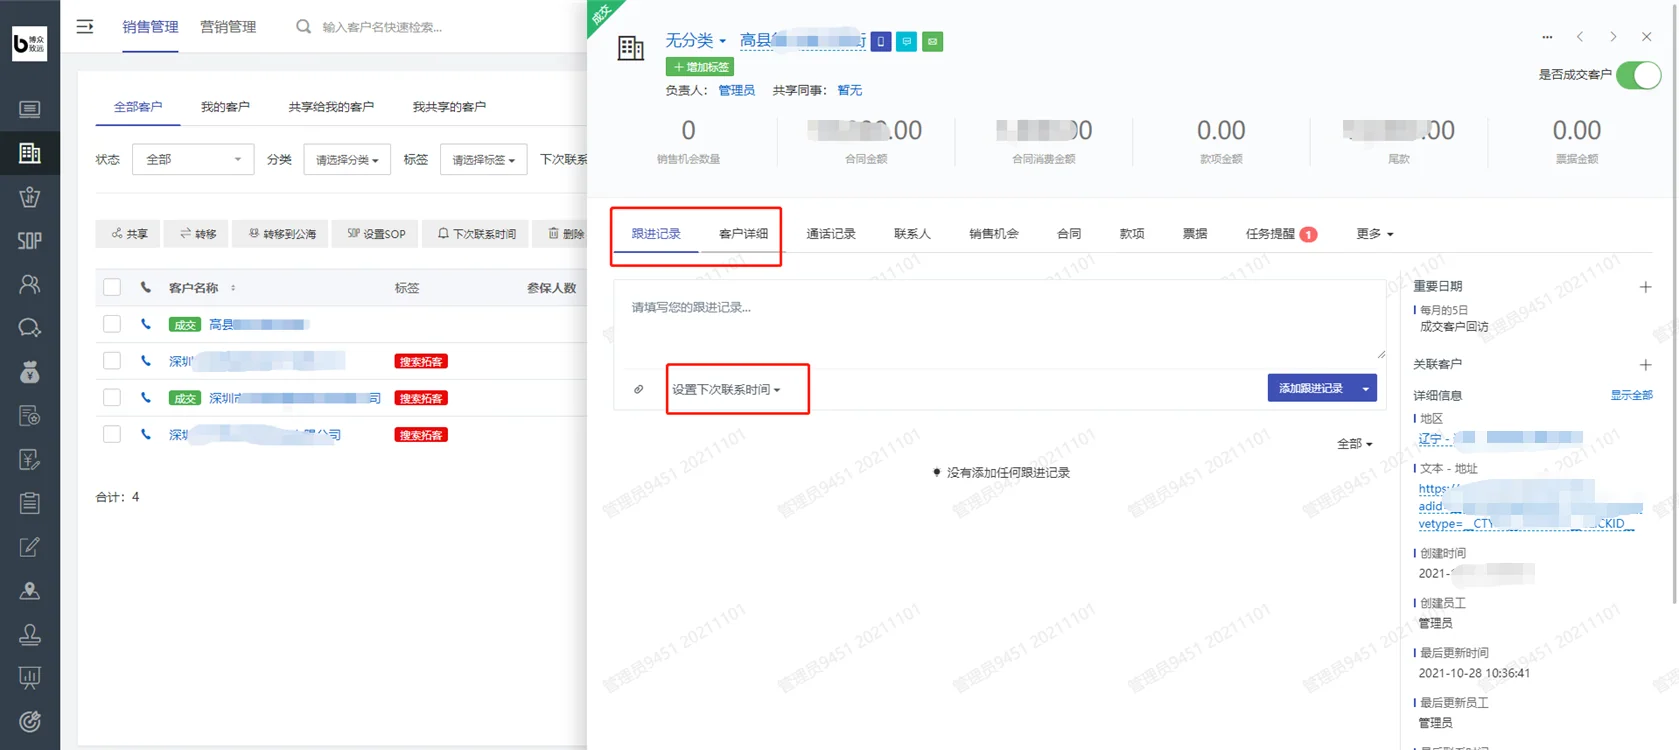Click the green email icon beside customer name
Image resolution: width=1679 pixels, height=750 pixels.
click(x=933, y=41)
